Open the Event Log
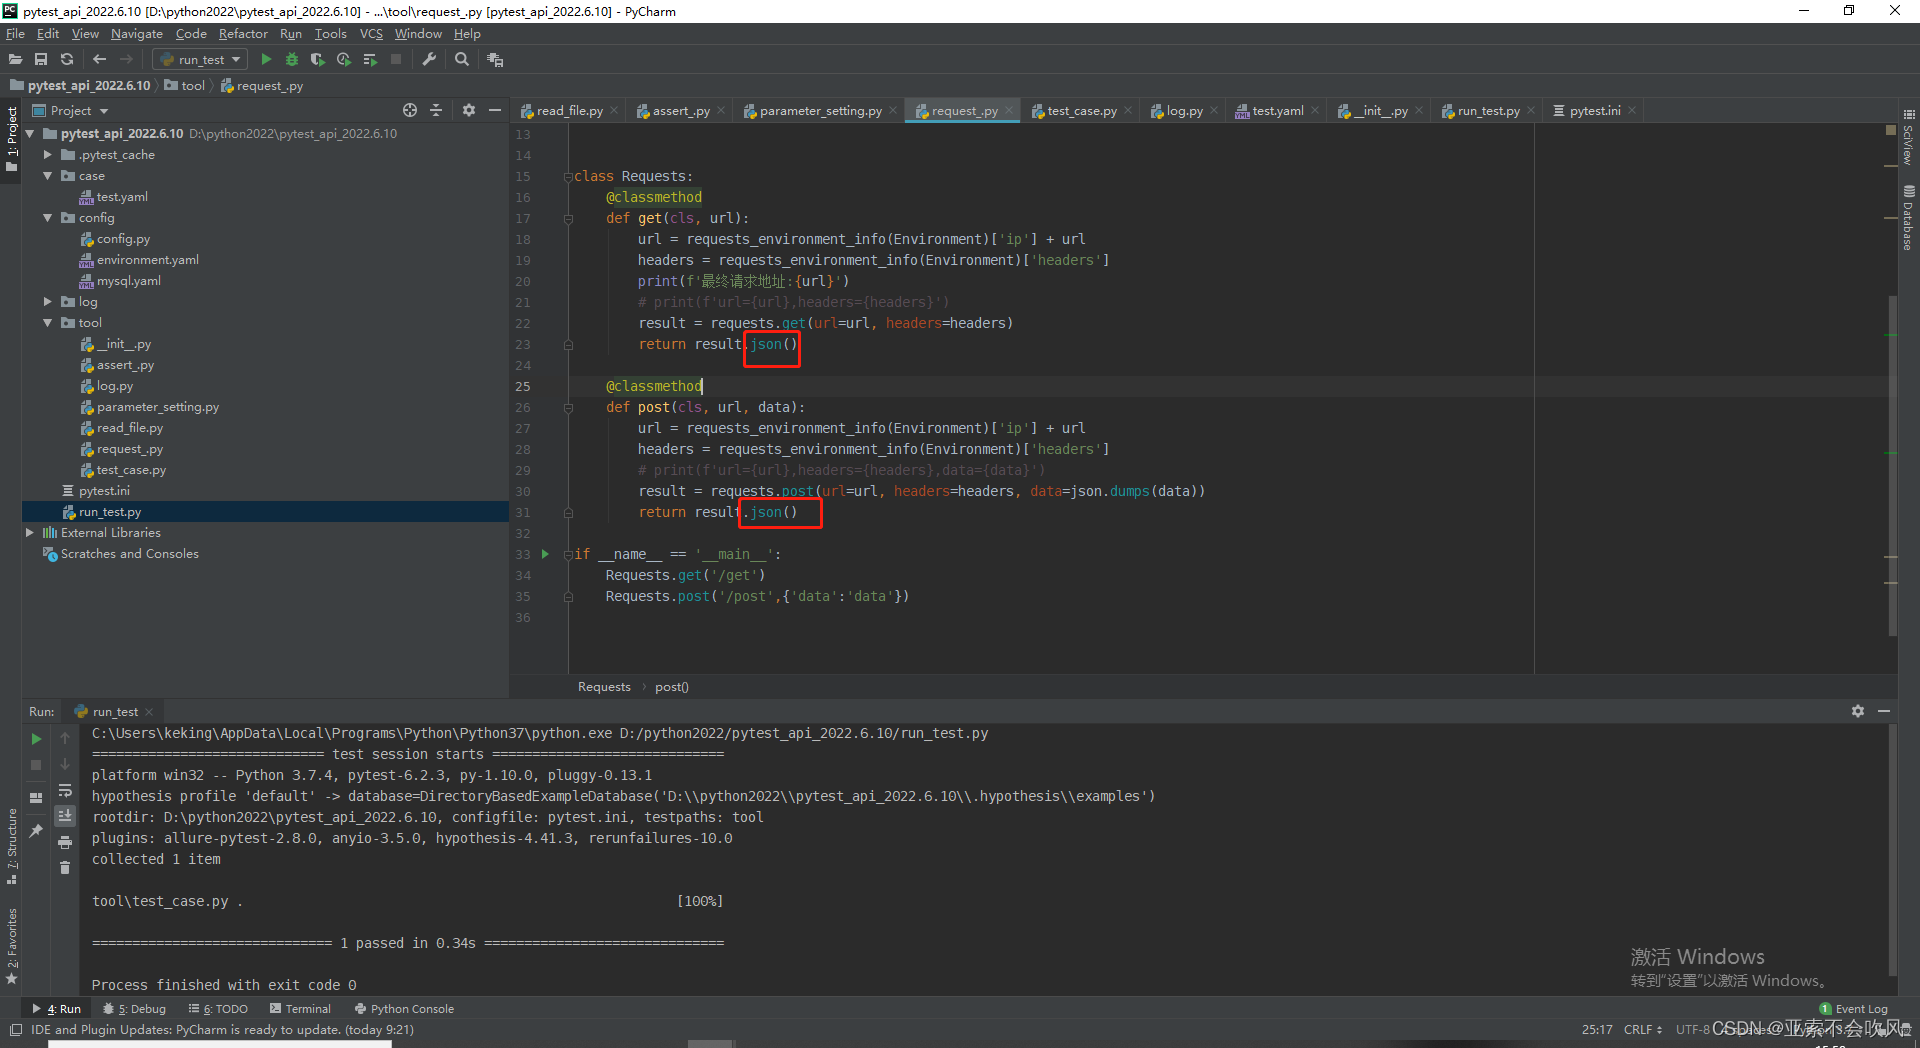The image size is (1920, 1048). point(1853,1009)
